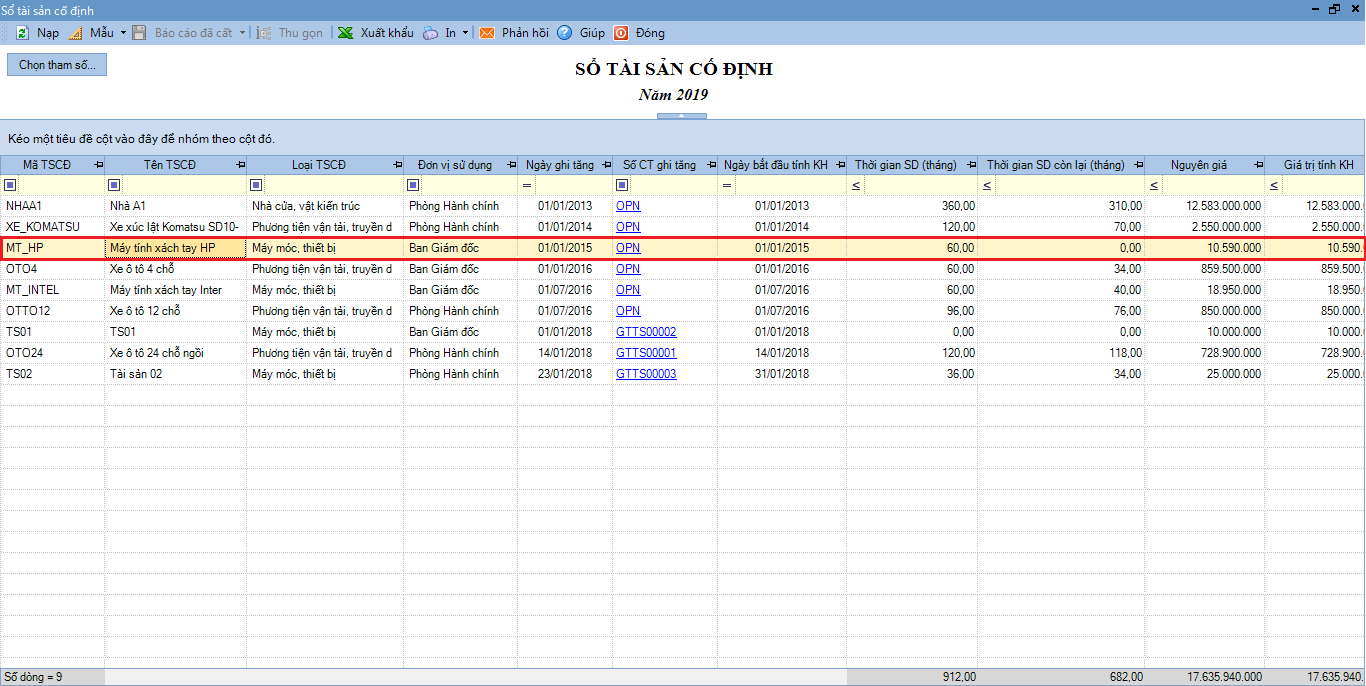Image resolution: width=1366 pixels, height=686 pixels.
Task: Restore the Sổ tài sản cố định window
Action: [x=1335, y=8]
